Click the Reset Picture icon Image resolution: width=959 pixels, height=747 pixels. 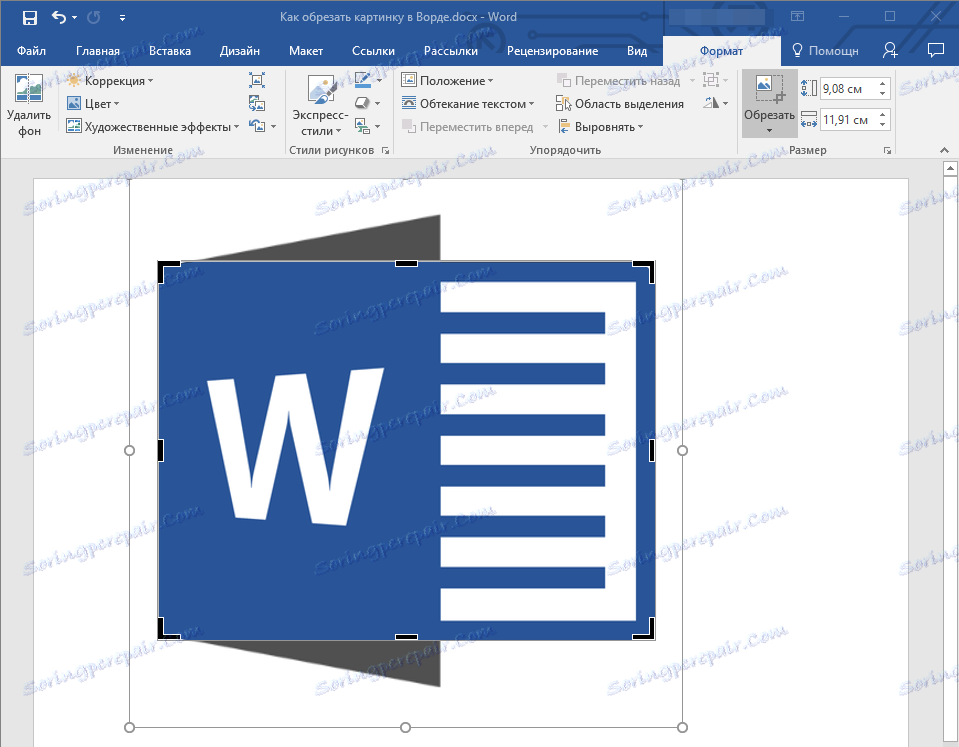[x=257, y=126]
